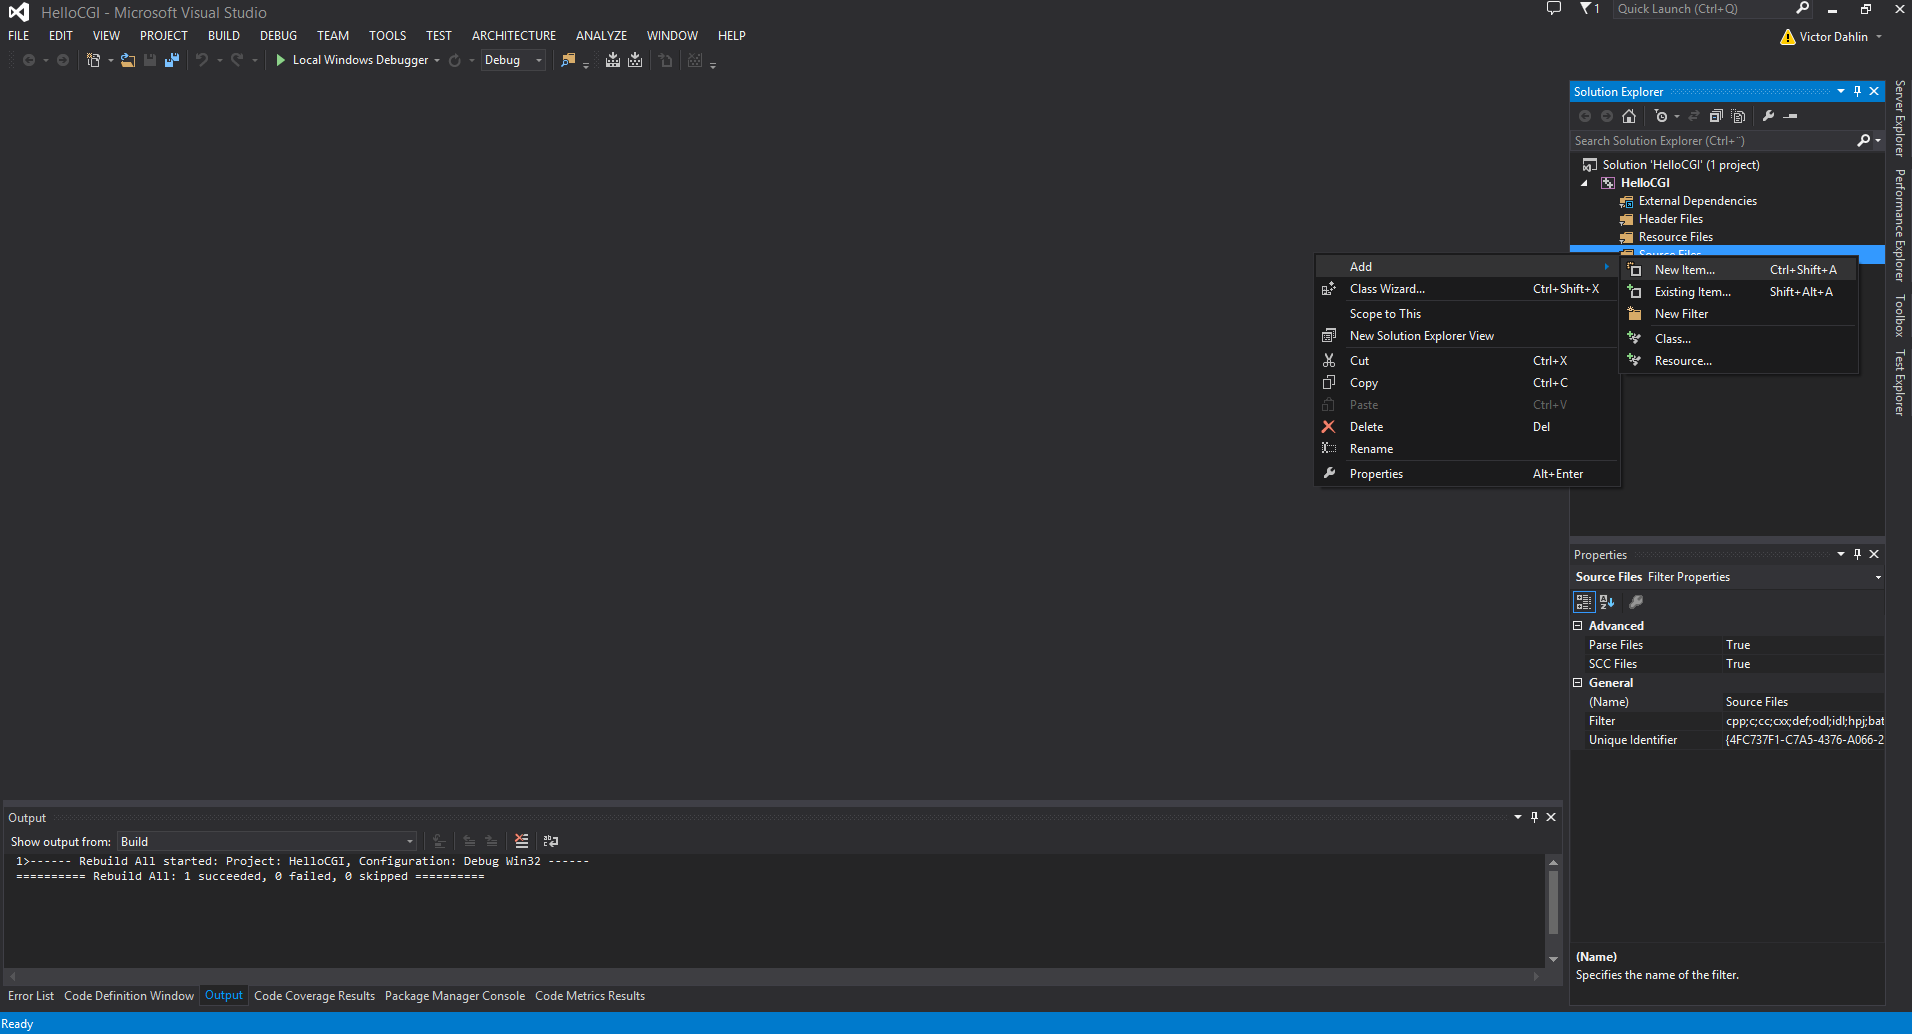
Task: Click the wrench Properties icon in Solution Explorer
Action: pos(1768,116)
